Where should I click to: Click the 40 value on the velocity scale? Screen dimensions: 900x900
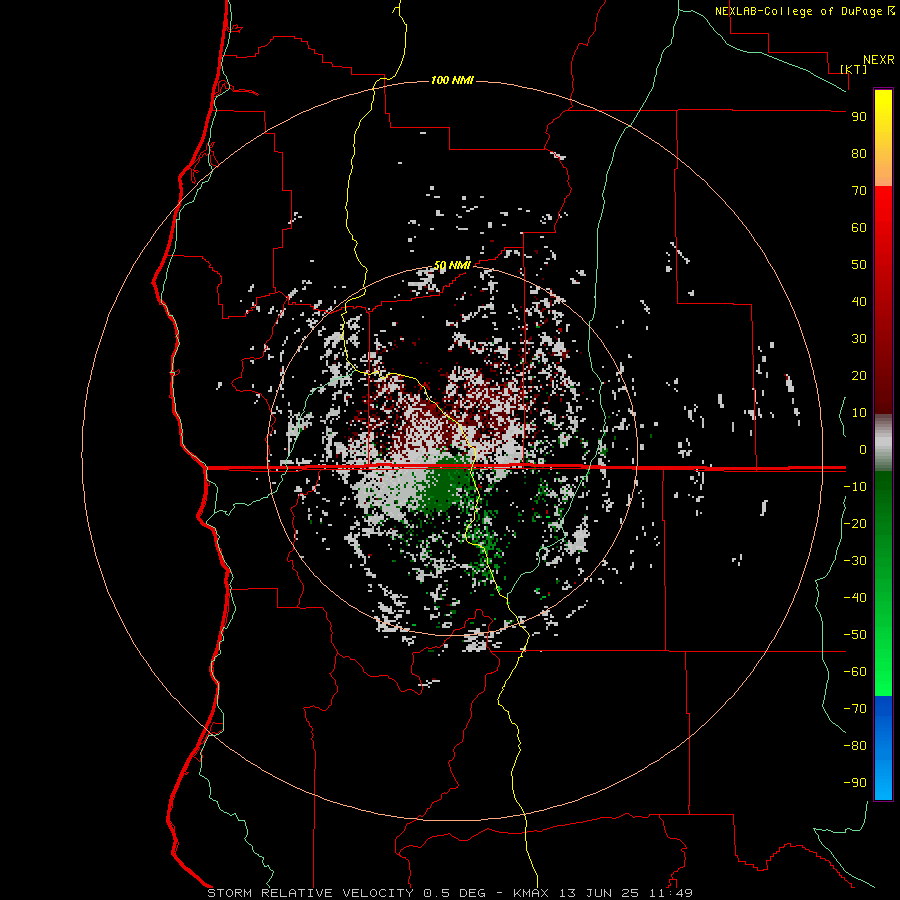click(x=859, y=301)
